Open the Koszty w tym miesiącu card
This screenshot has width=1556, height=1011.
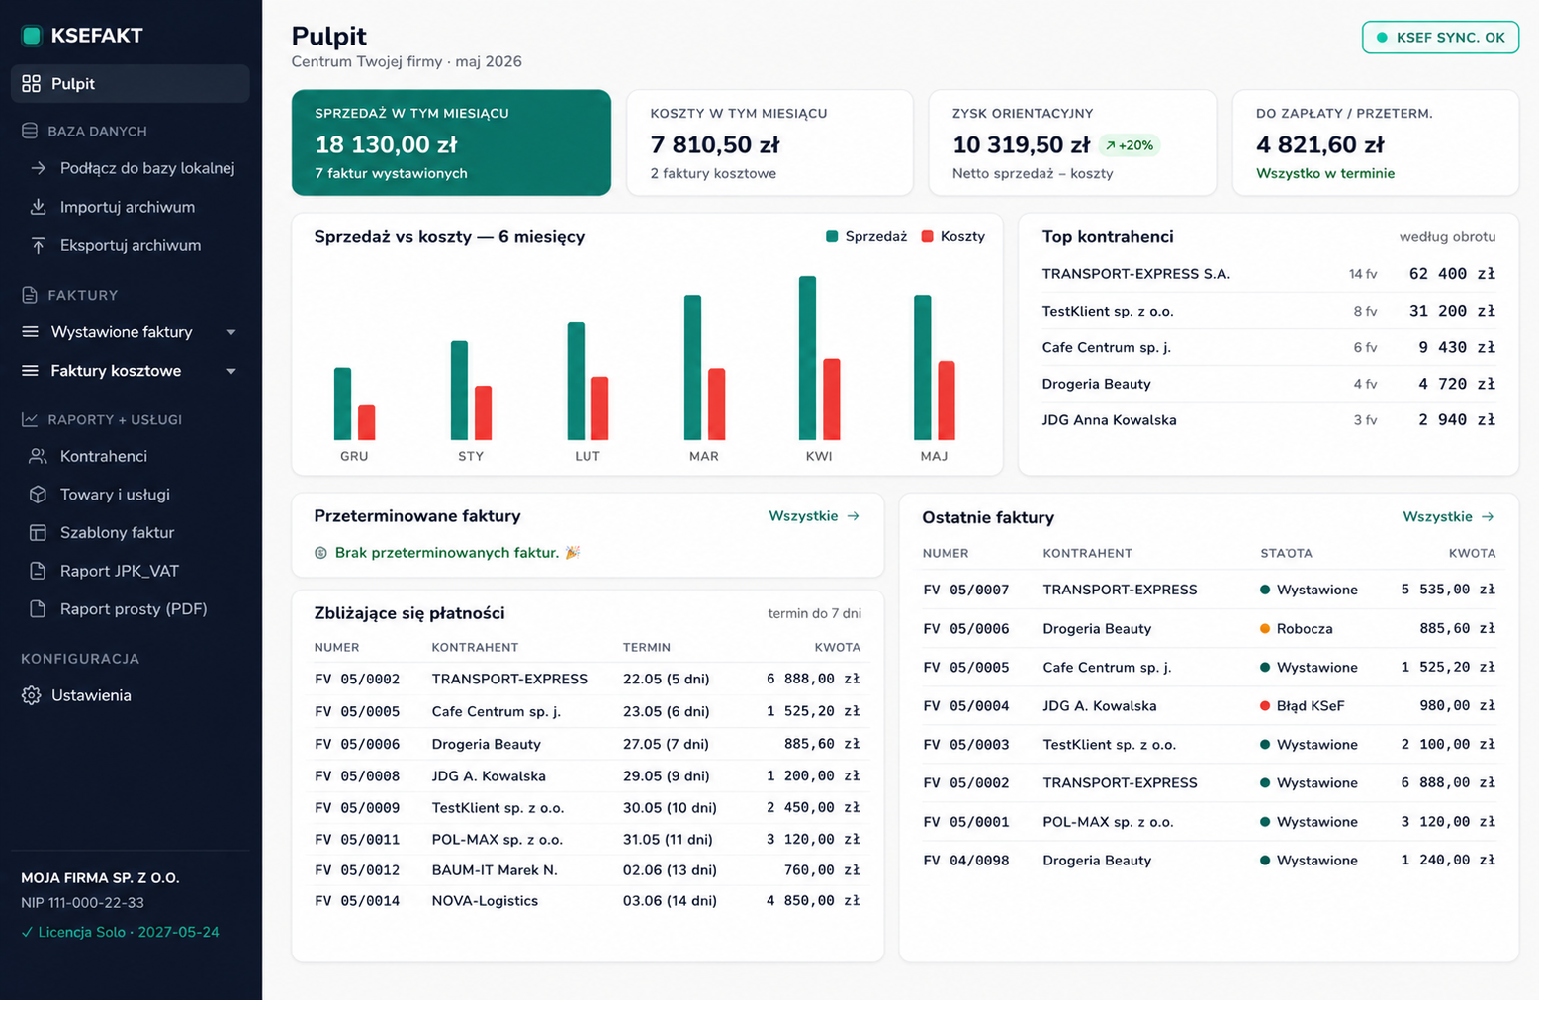point(770,143)
